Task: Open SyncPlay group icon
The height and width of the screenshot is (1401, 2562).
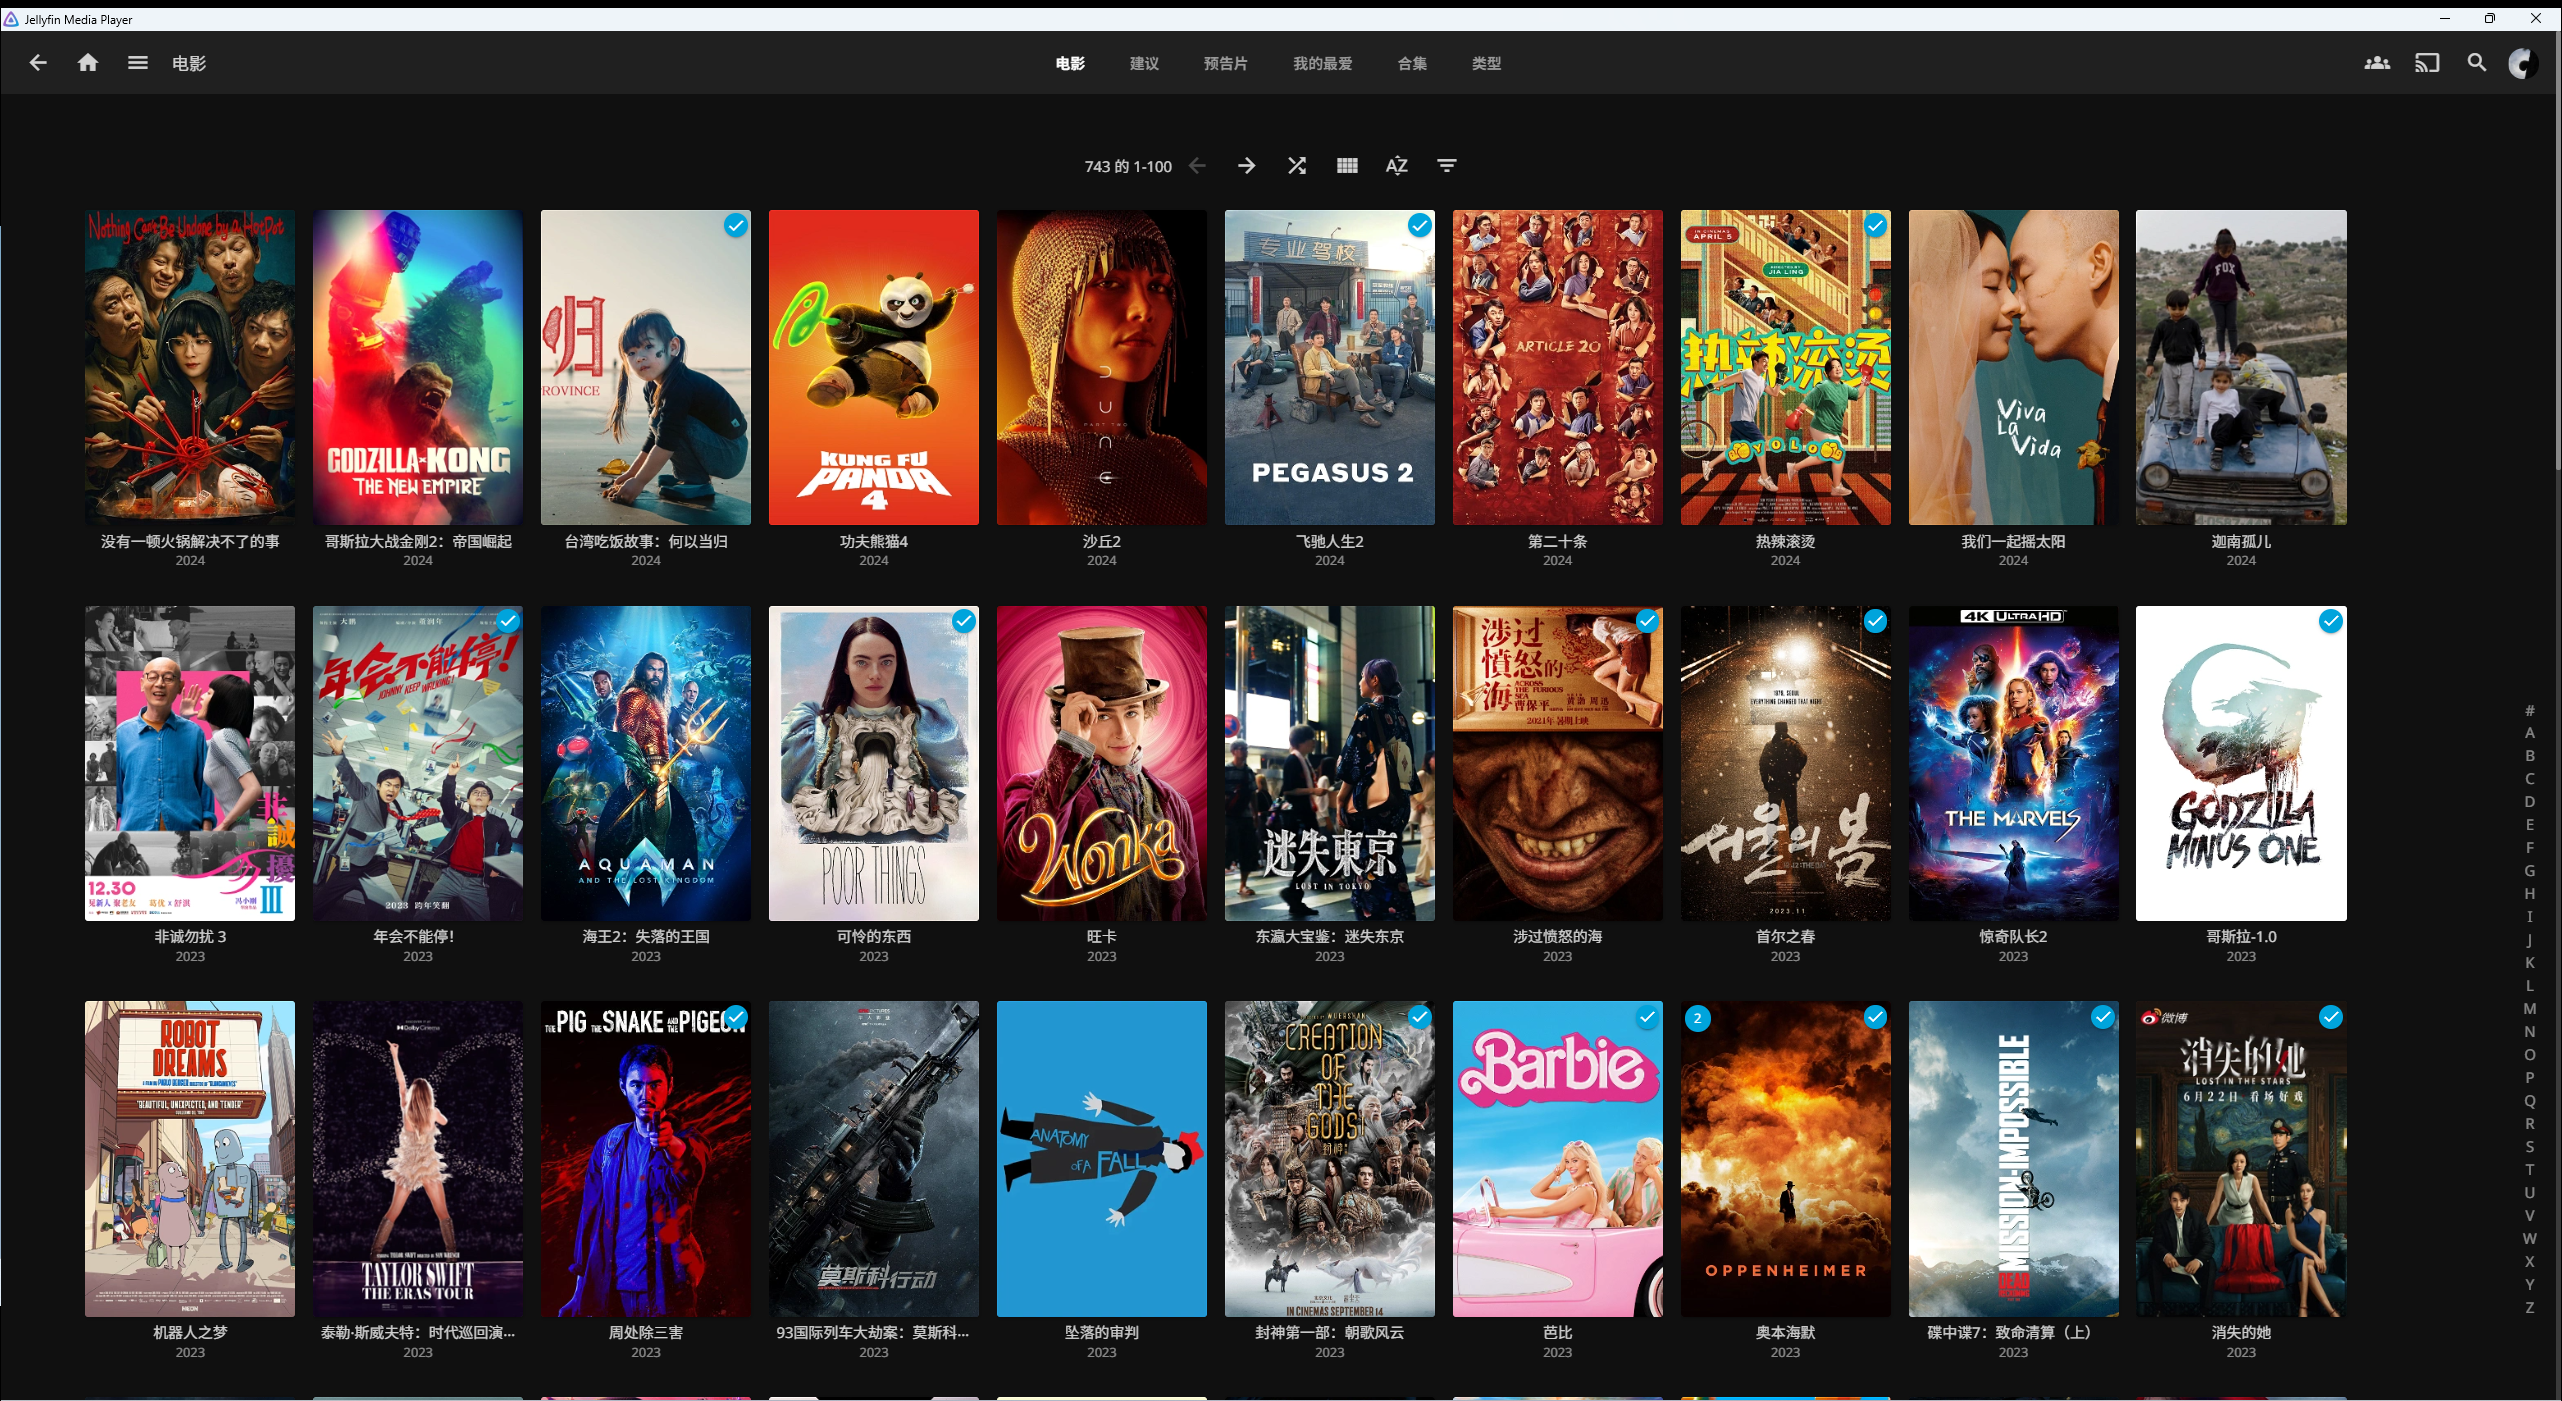Action: [x=2377, y=63]
